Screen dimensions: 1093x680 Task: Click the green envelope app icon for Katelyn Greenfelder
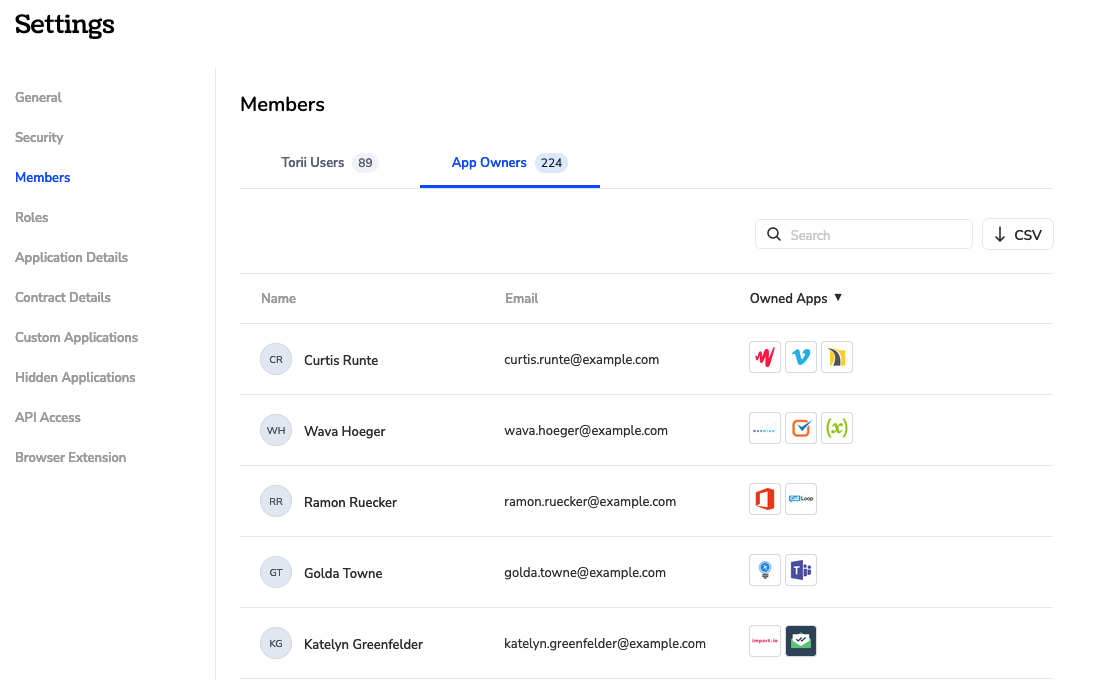tap(800, 641)
